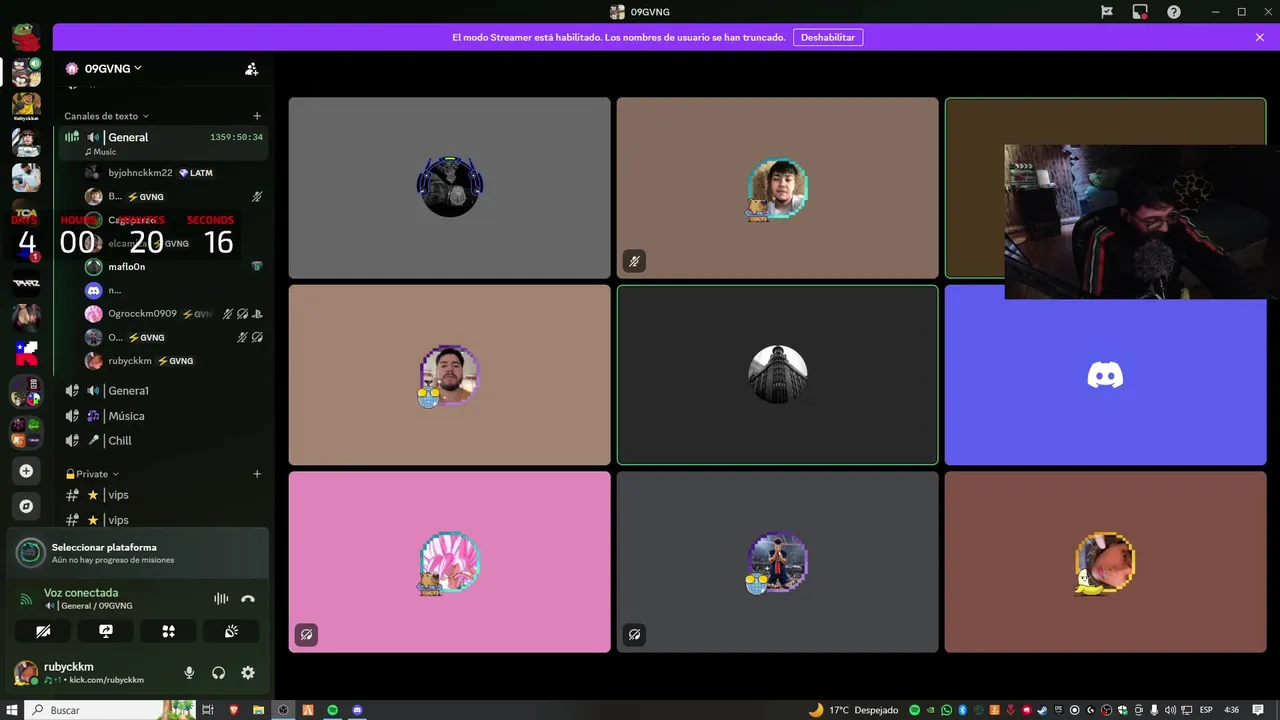Select the pink participant video tile
The height and width of the screenshot is (720, 1280).
pos(449,562)
